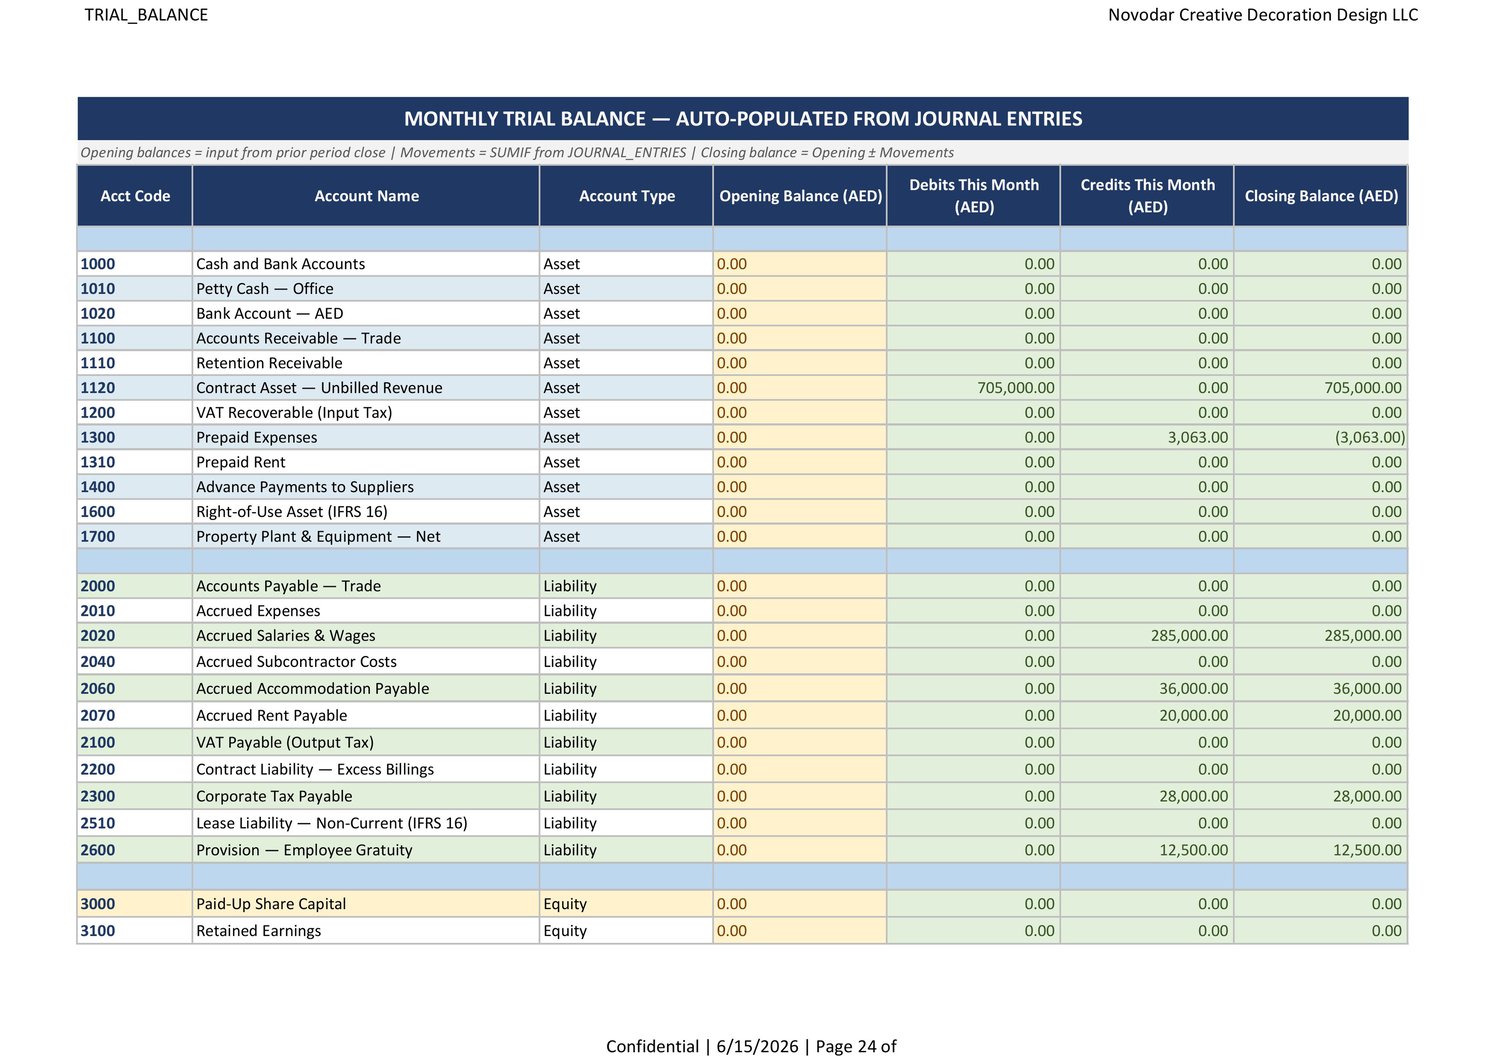Select 'Petty Cash — Office' cell
Screen dimensions: 1500x1060
click(366, 289)
